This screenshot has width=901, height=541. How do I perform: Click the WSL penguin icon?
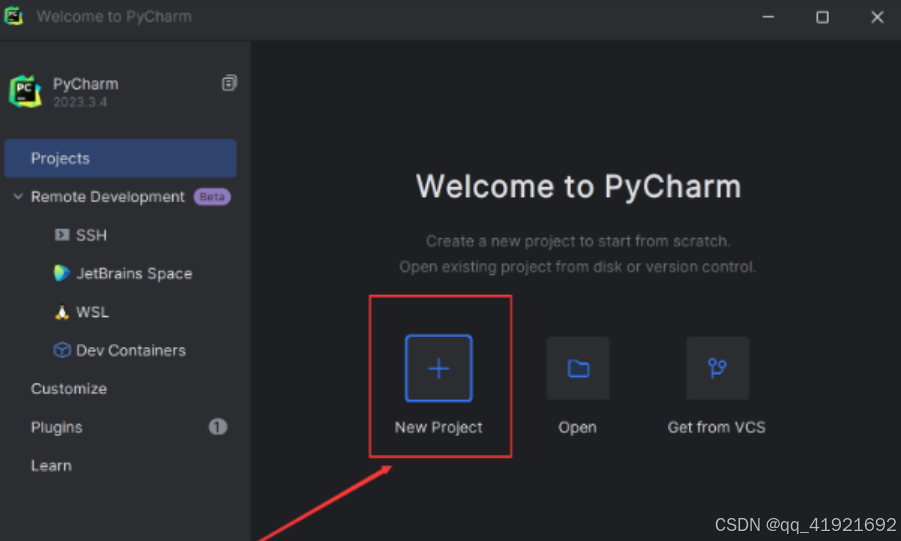click(61, 312)
